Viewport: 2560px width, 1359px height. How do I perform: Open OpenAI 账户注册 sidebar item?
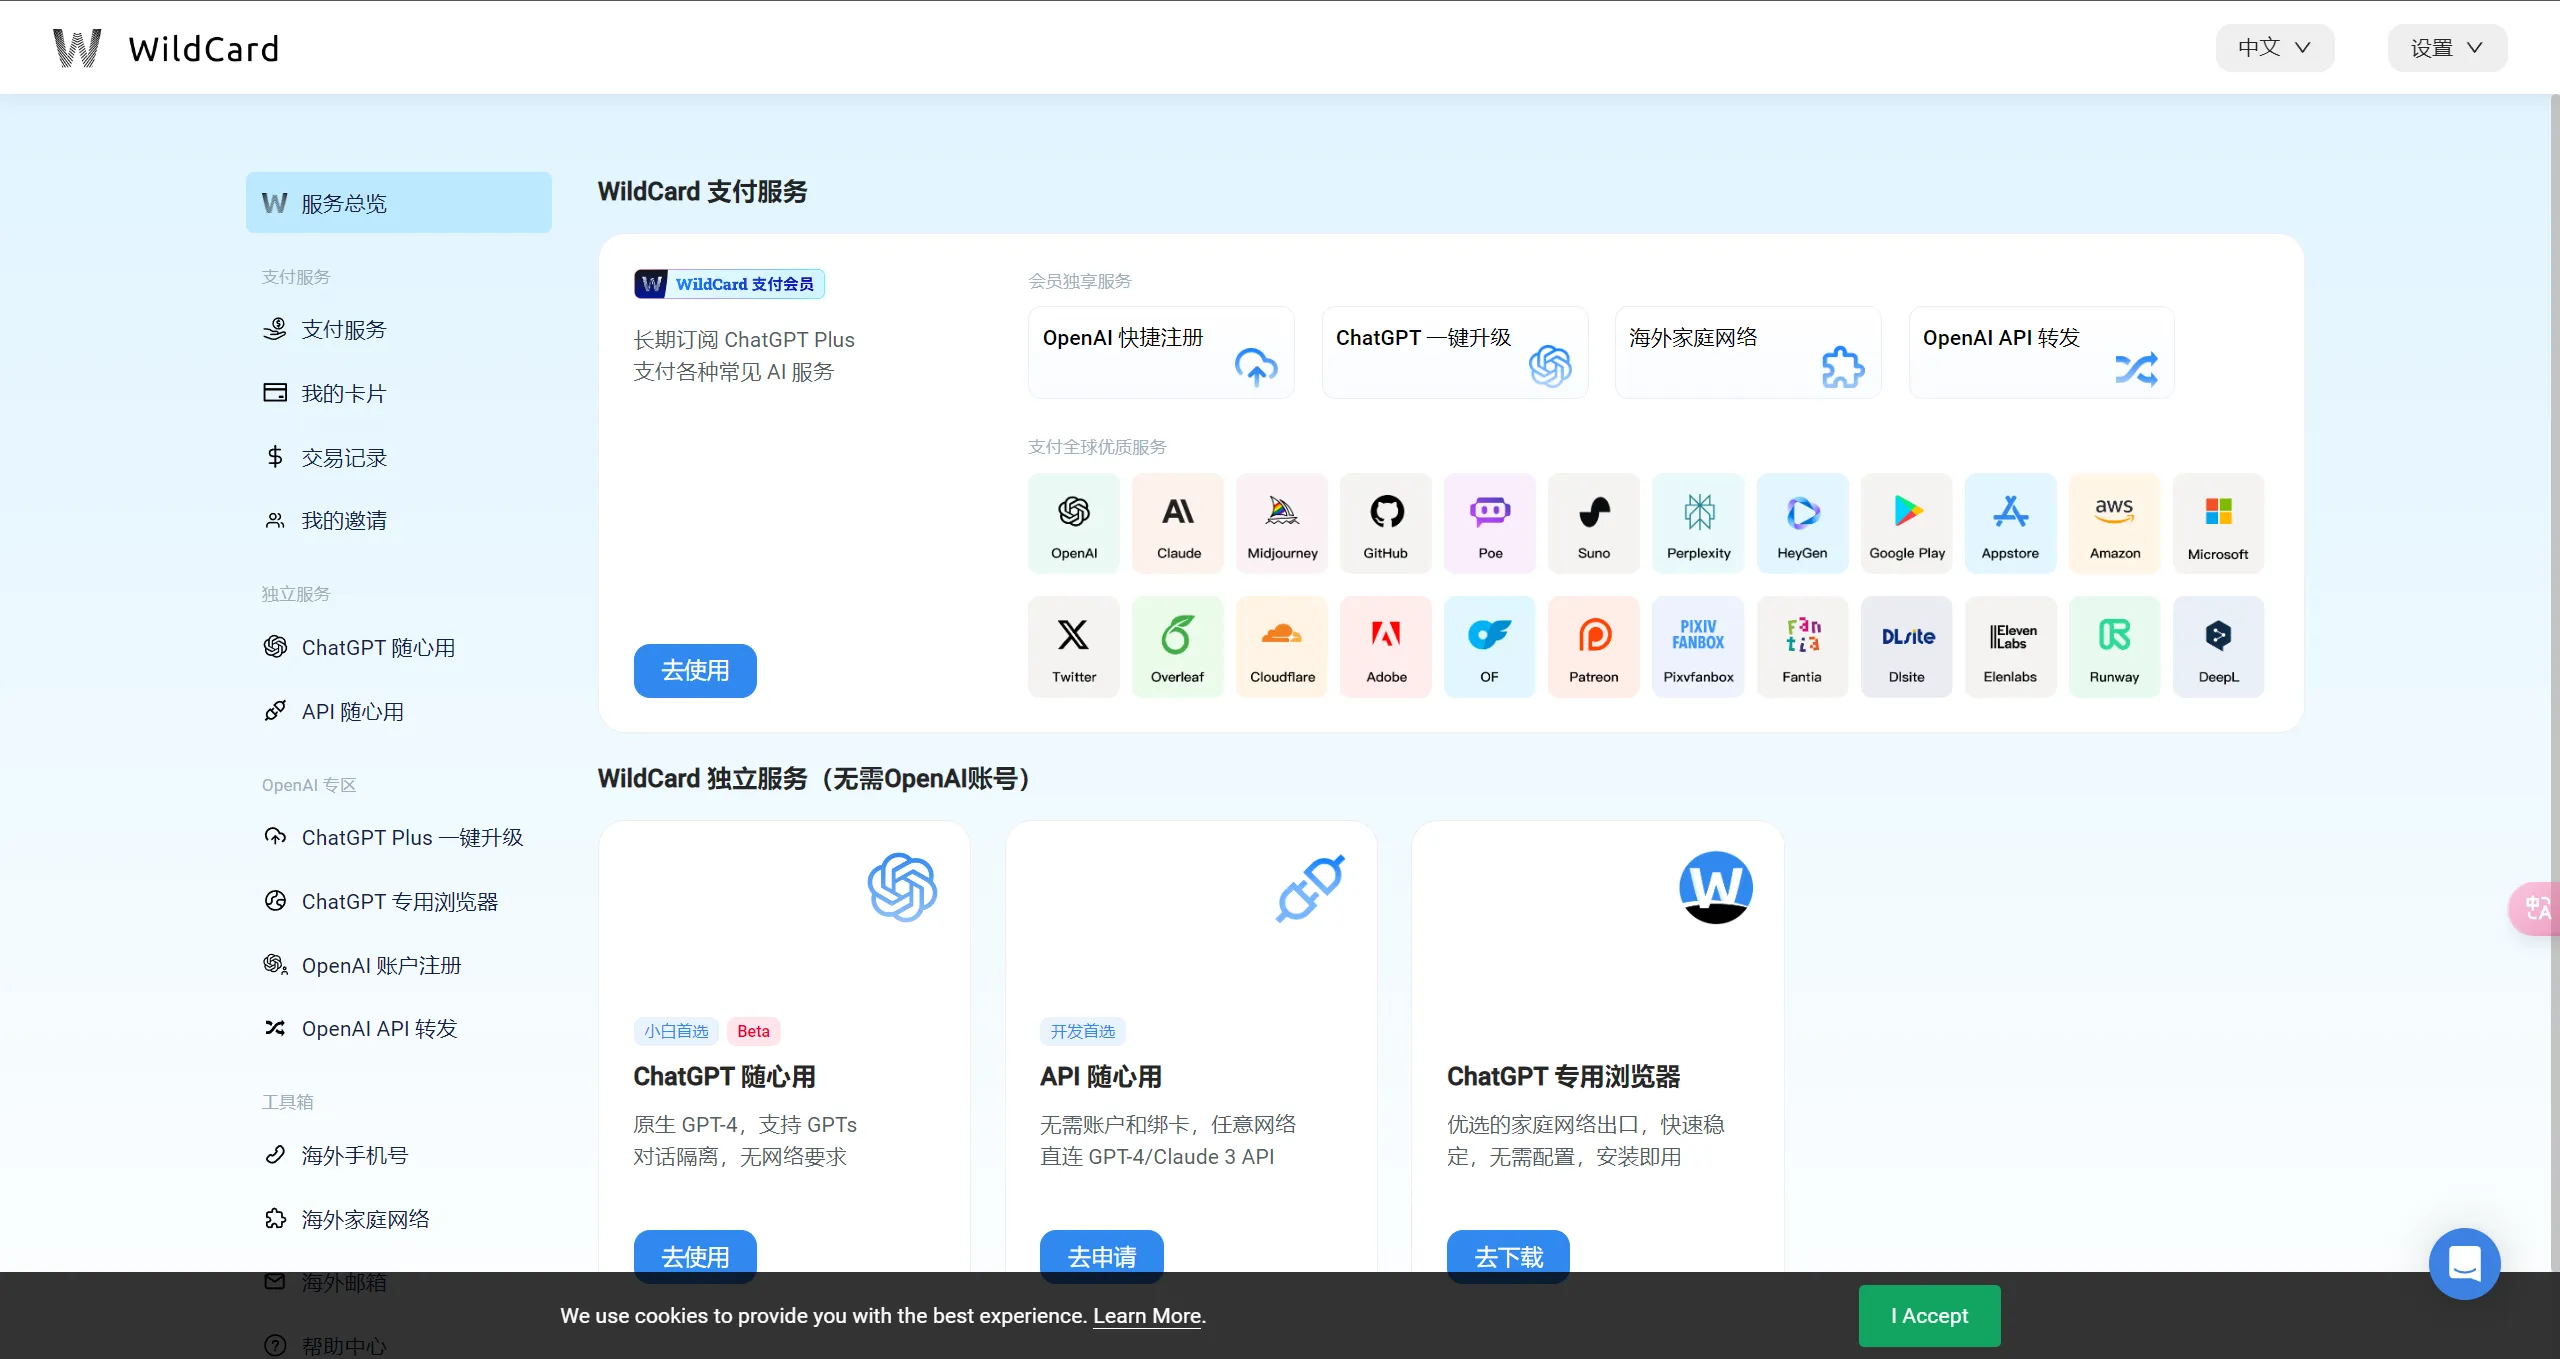(x=399, y=965)
